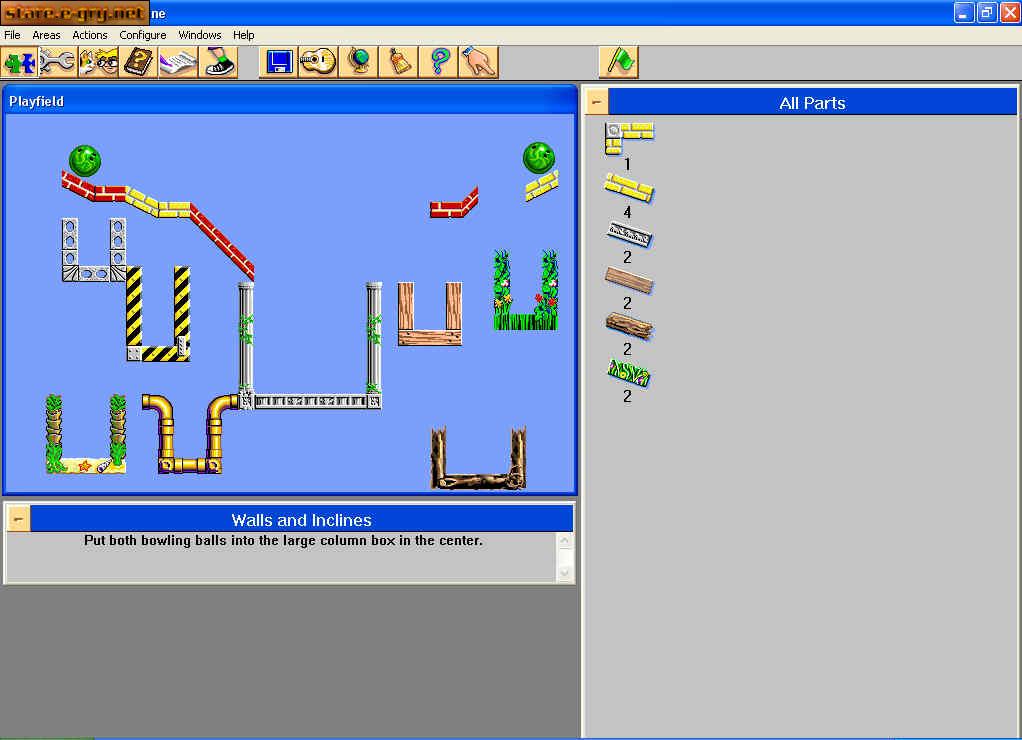Viewport: 1022px width, 740px height.
Task: Open the Windows menu
Action: [x=199, y=35]
